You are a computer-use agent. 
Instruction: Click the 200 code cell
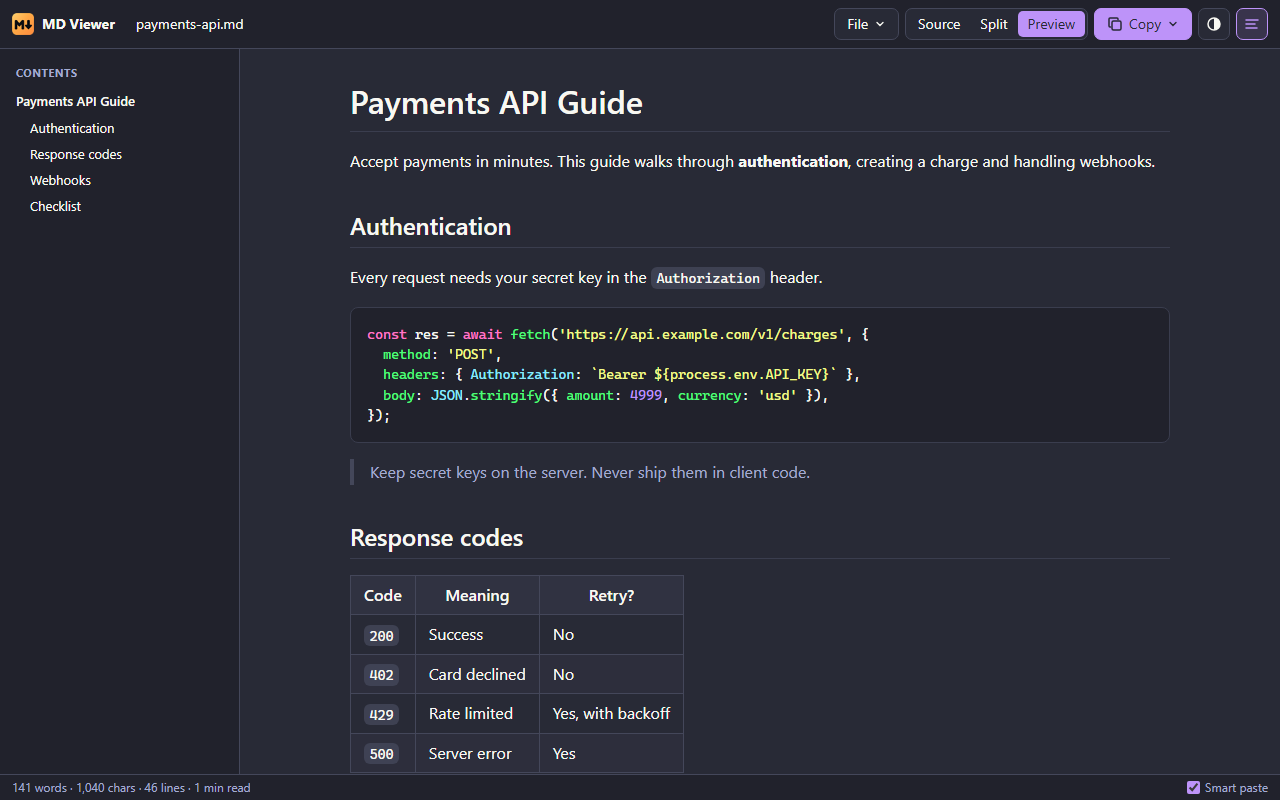382,635
